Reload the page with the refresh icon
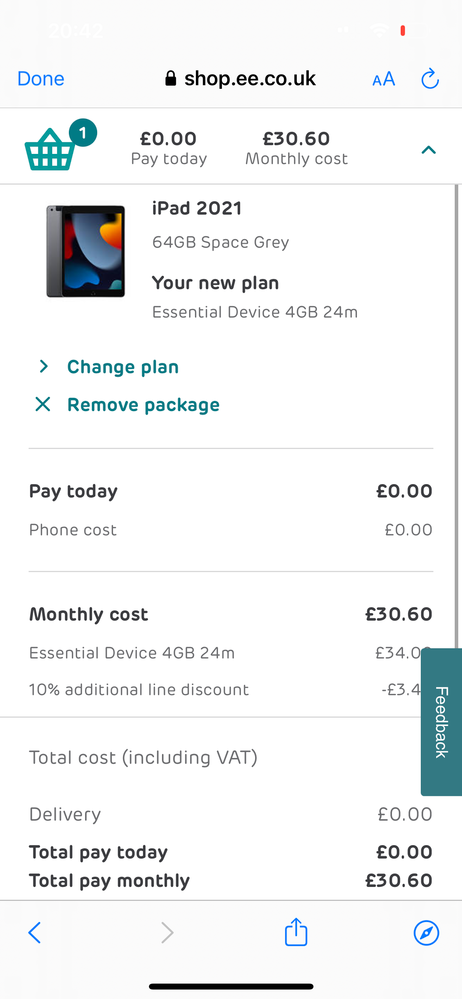Image resolution: width=462 pixels, height=999 pixels. click(x=430, y=79)
